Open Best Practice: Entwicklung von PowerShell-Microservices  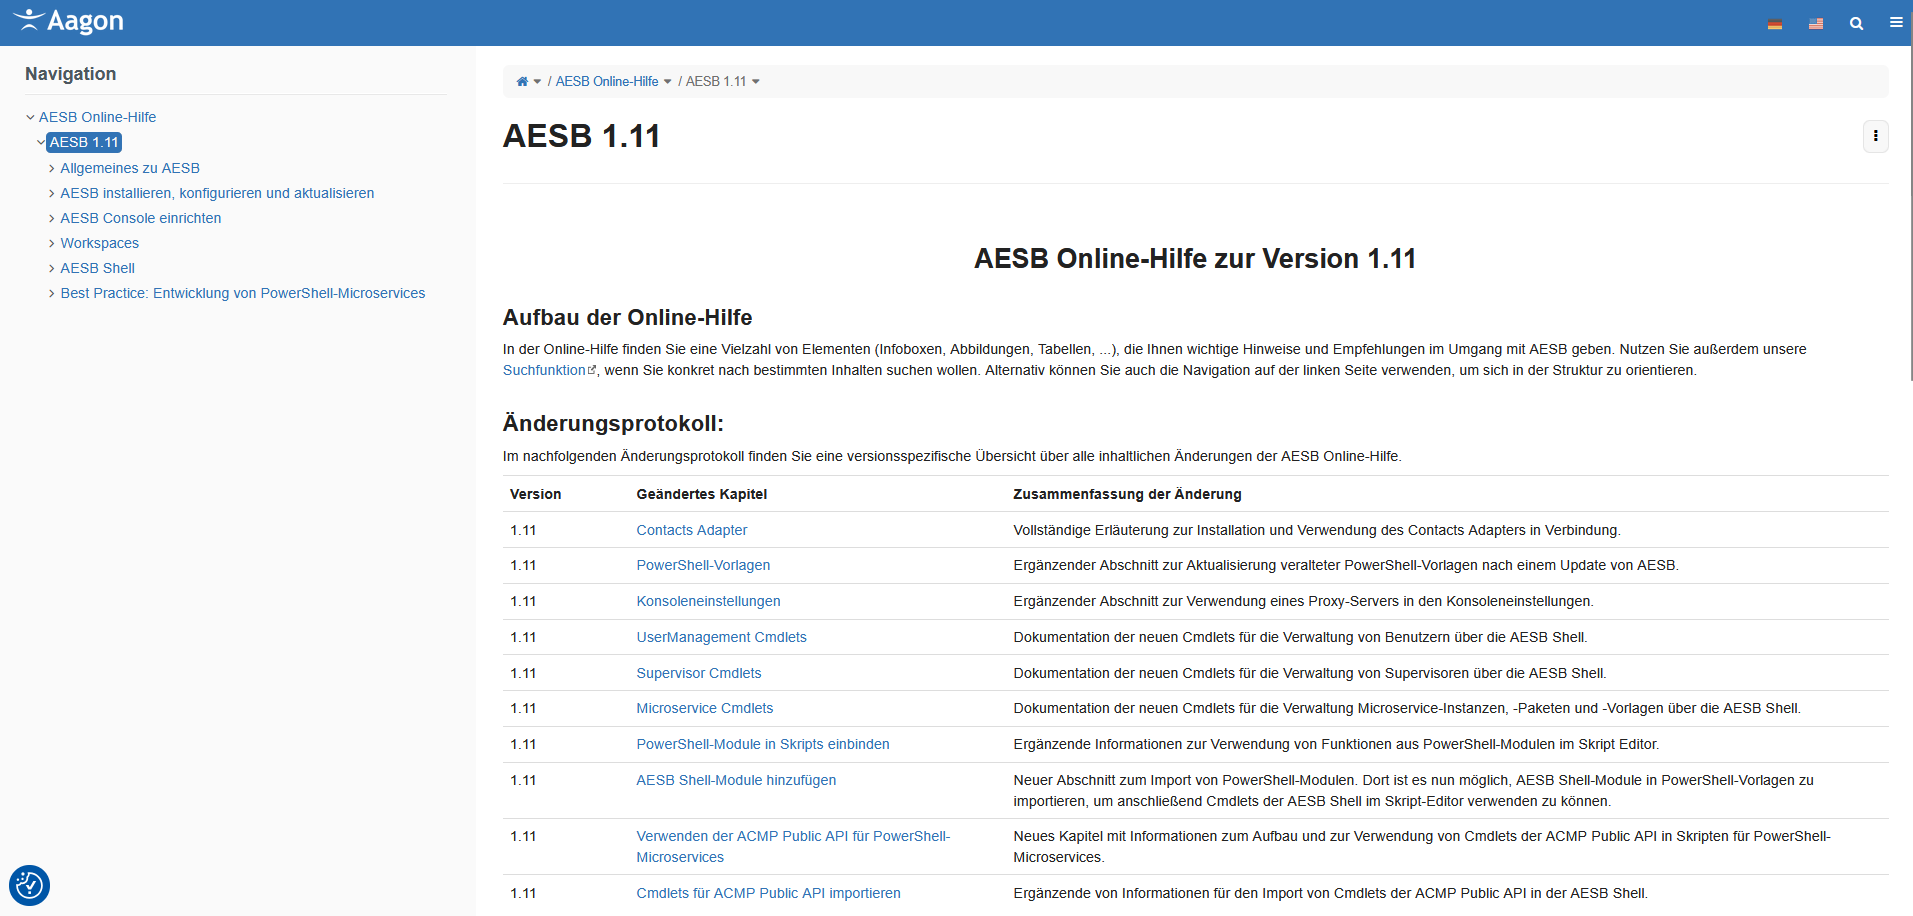242,293
